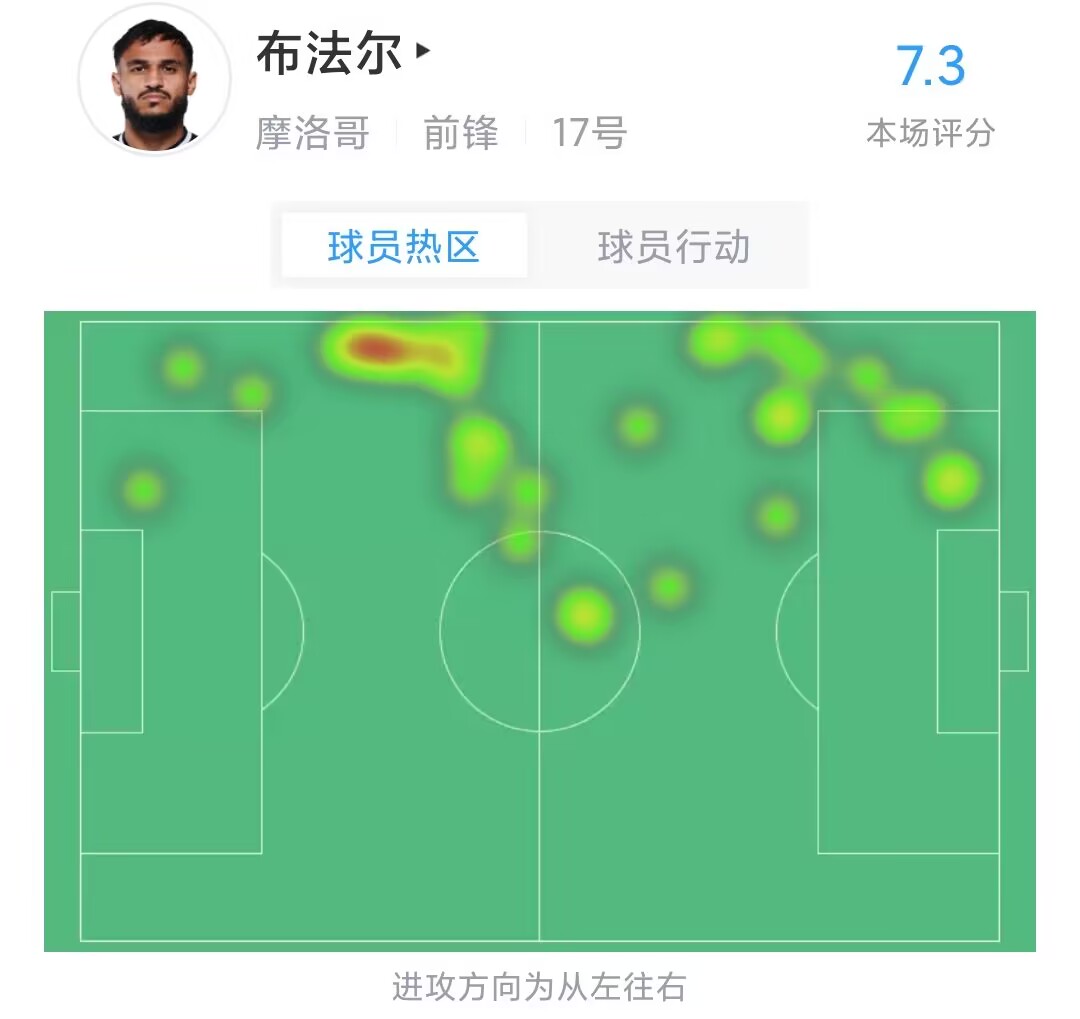Open player name 布法尔
The height and width of the screenshot is (1019, 1080).
[x=329, y=53]
